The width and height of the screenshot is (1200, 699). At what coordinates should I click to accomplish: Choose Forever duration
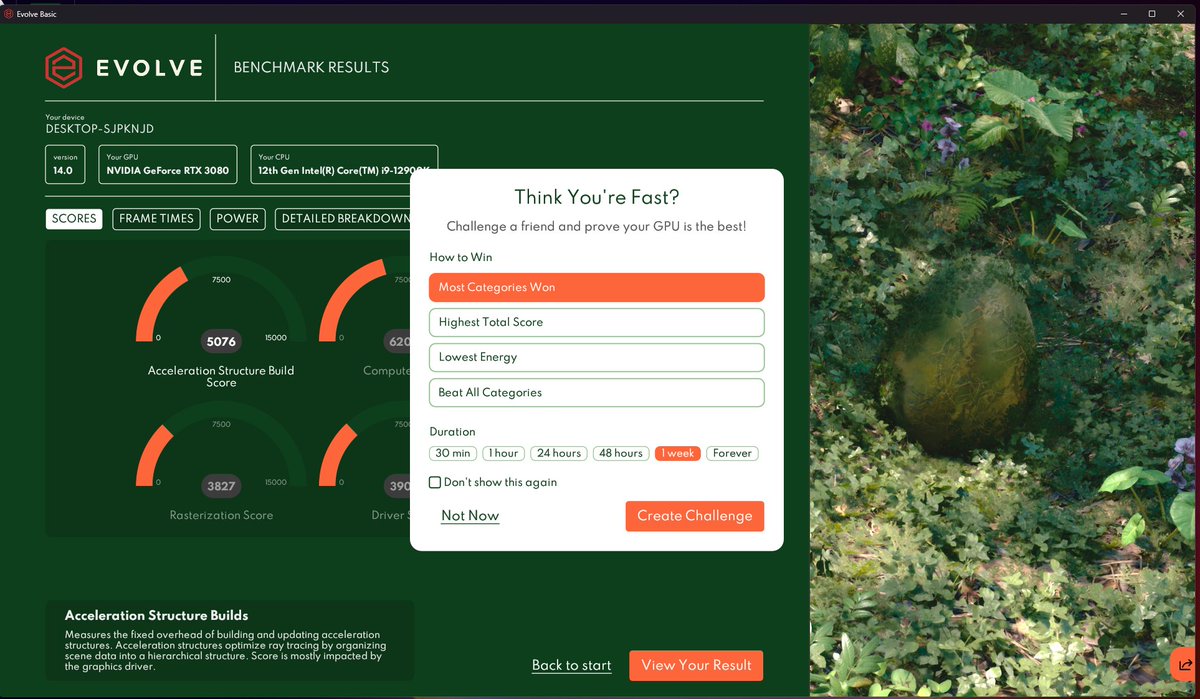732,453
